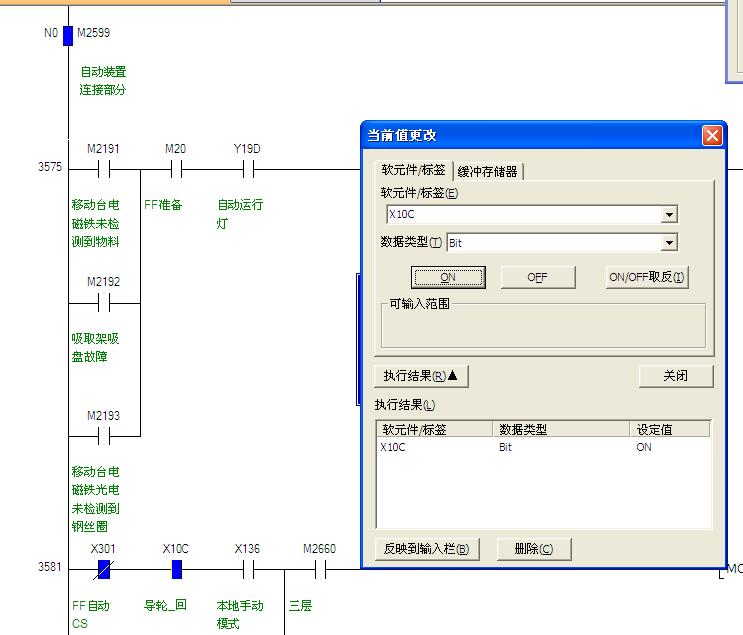Toggle state with ON/OFF取反 button

647,278
